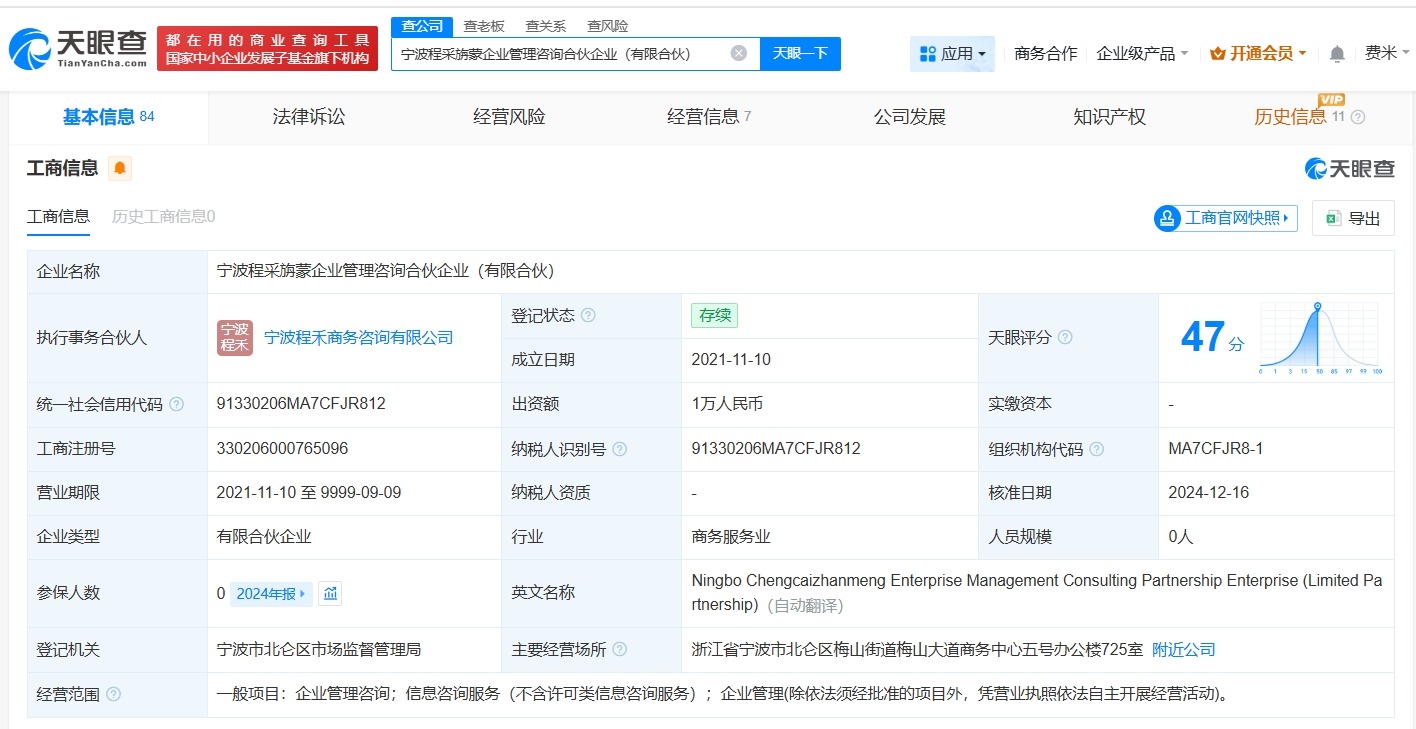Click the question mark beside 统一社会信用代码
Viewport: 1416px width, 729px height.
(x=175, y=404)
